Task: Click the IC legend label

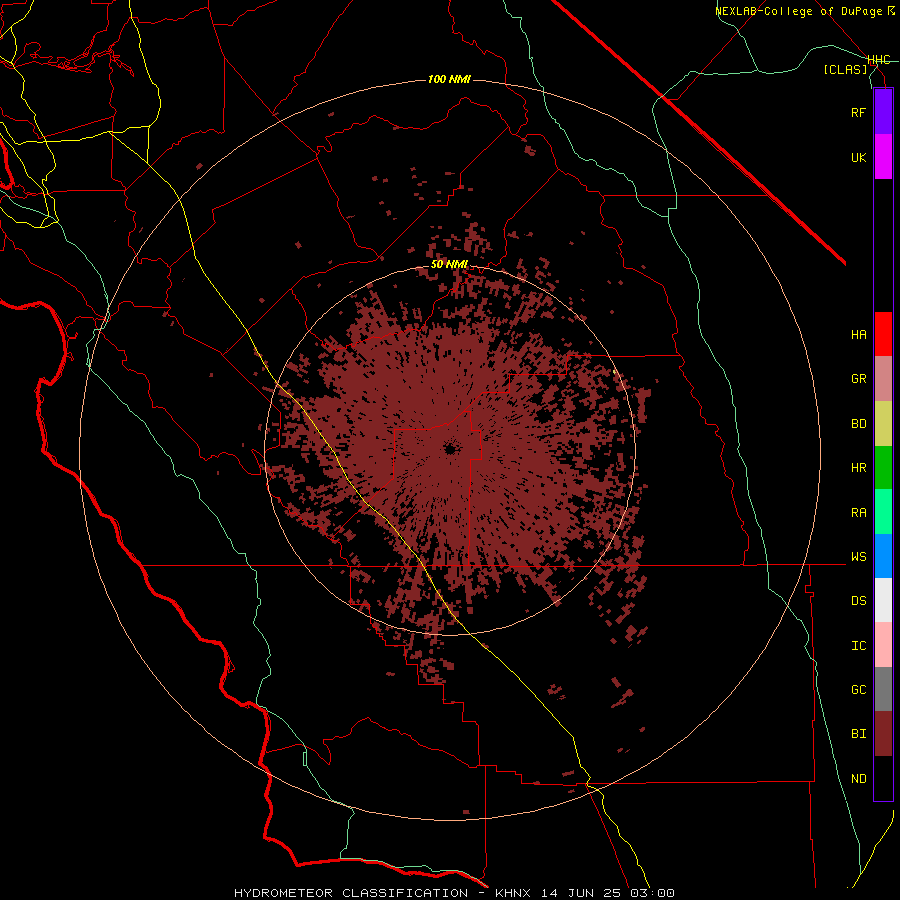Action: [858, 646]
